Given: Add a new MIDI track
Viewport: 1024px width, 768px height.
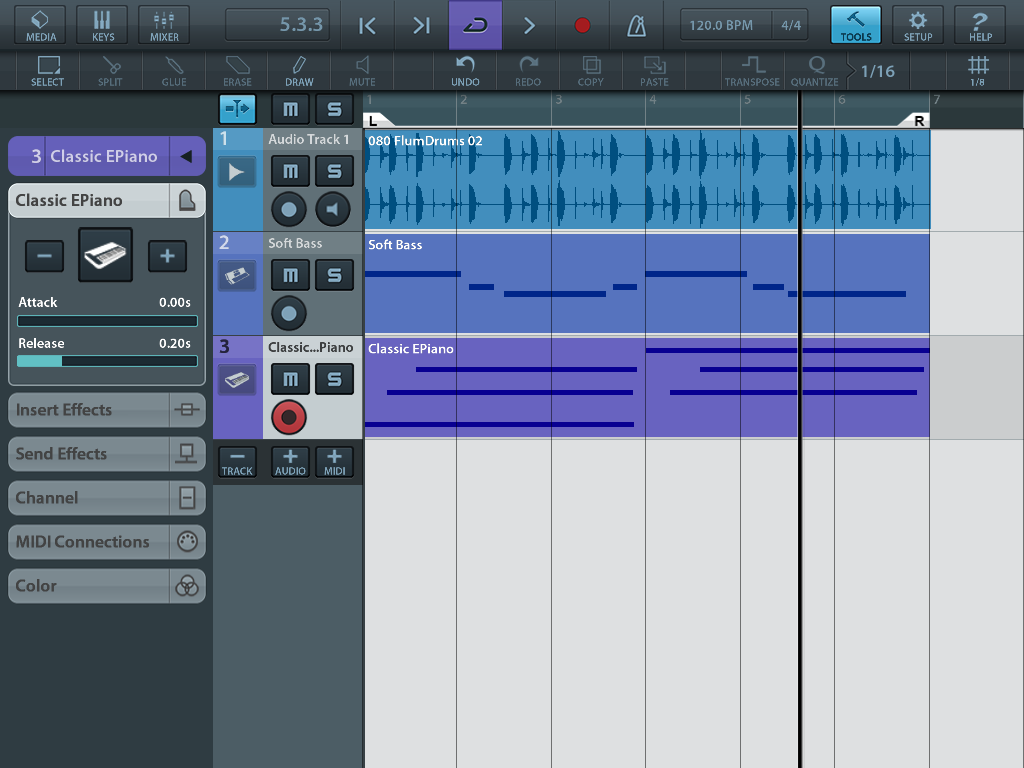Looking at the screenshot, I should point(334,462).
